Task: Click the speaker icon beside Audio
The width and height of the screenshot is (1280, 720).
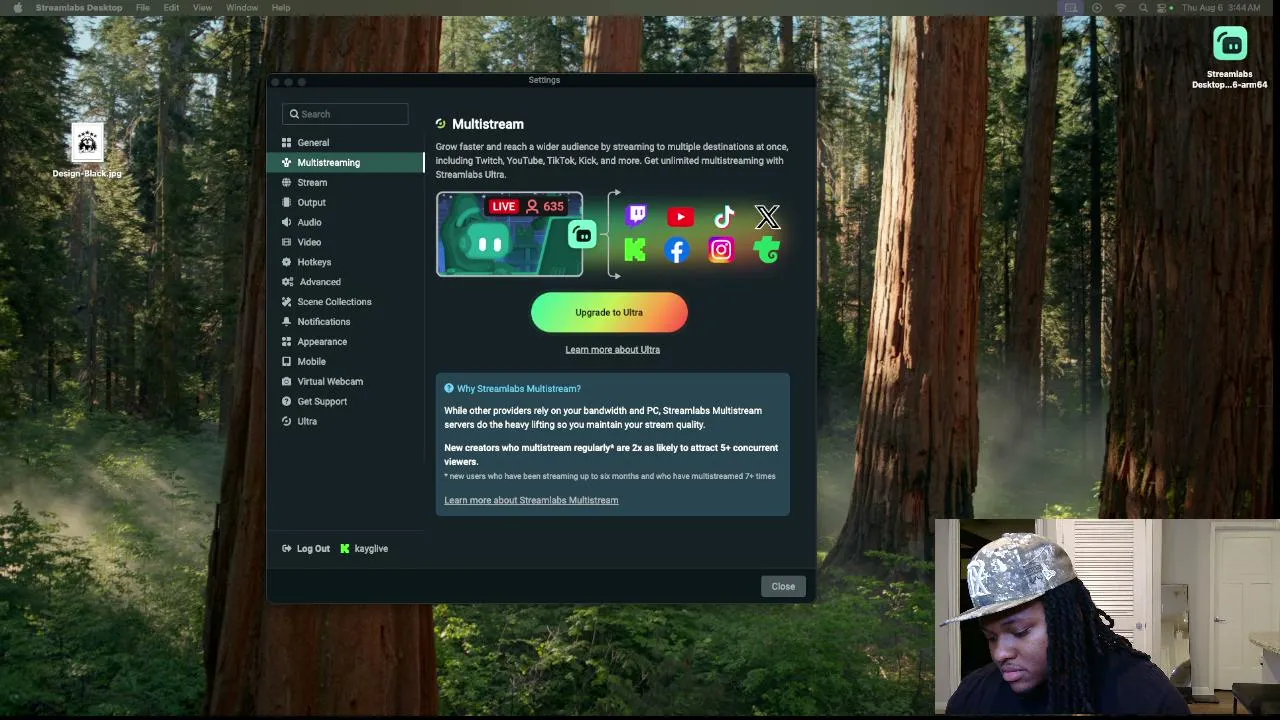Action: (287, 223)
